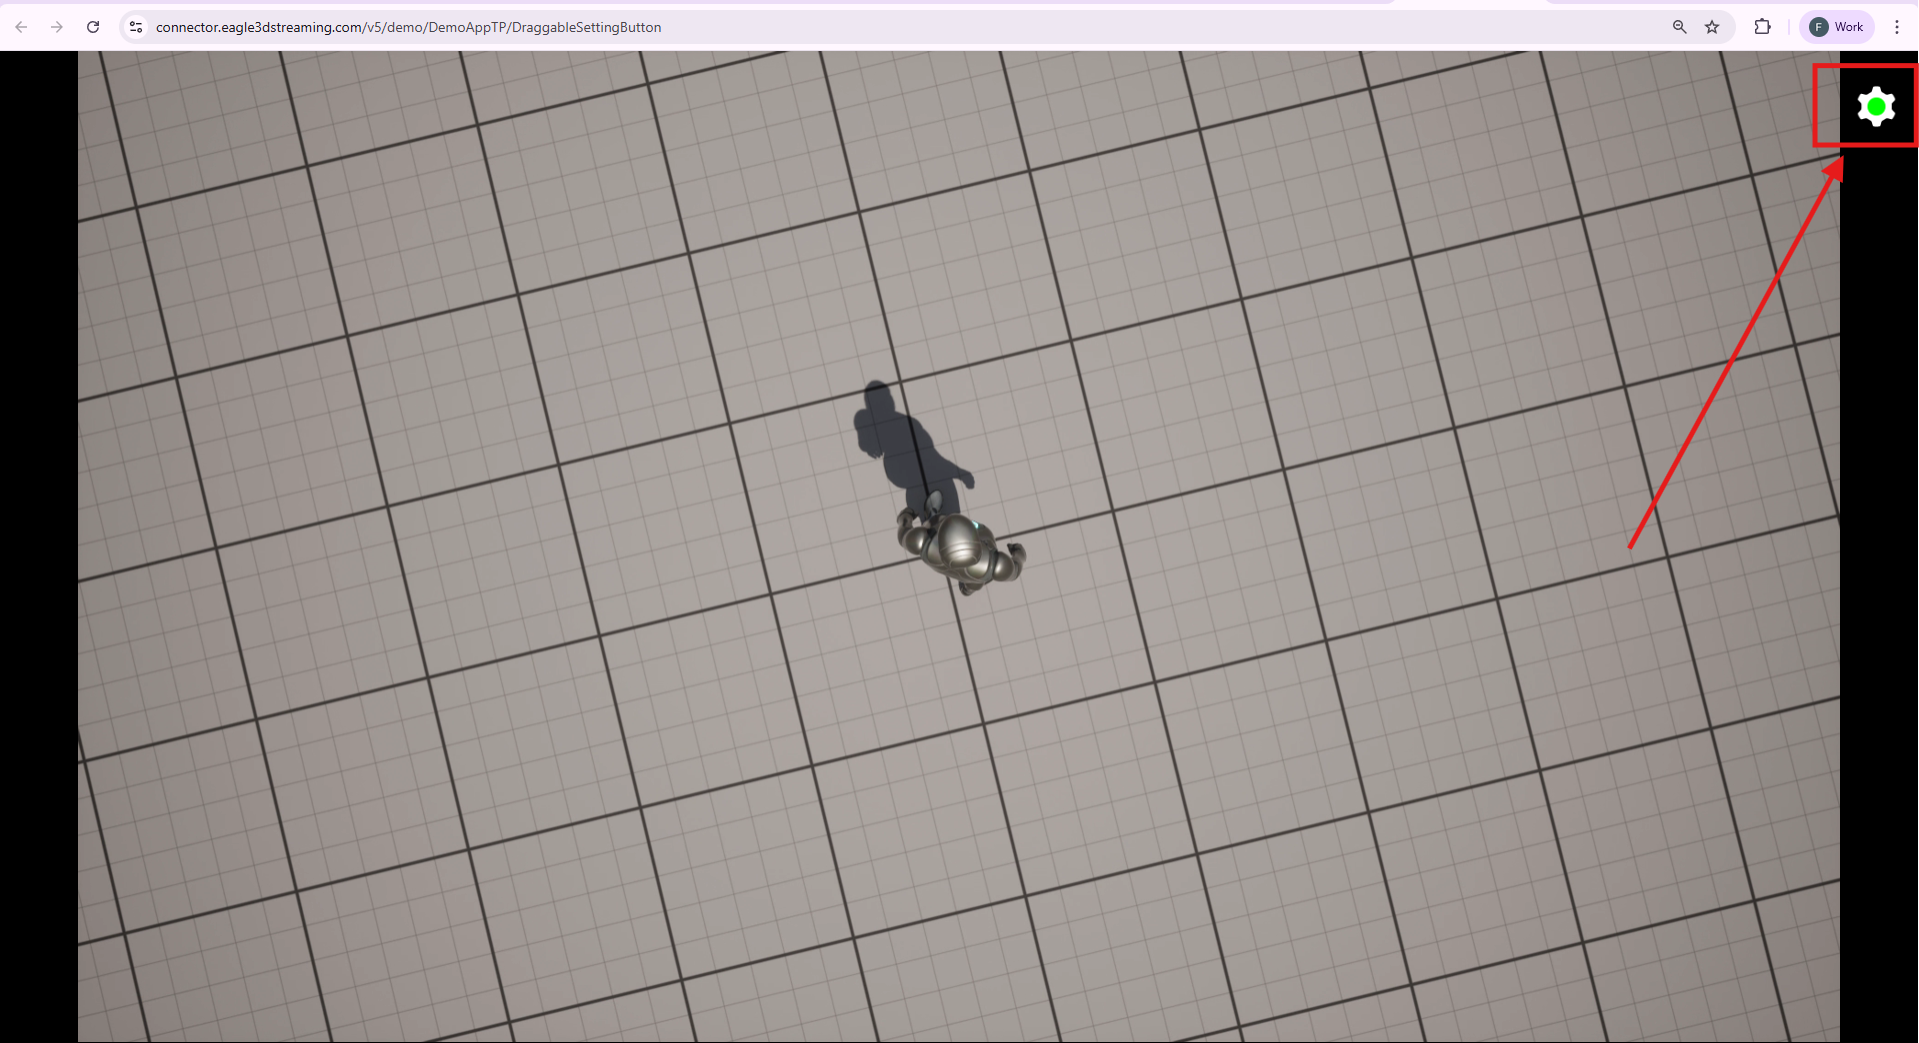
Task: Open the draggable gear settings button
Action: [1875, 106]
